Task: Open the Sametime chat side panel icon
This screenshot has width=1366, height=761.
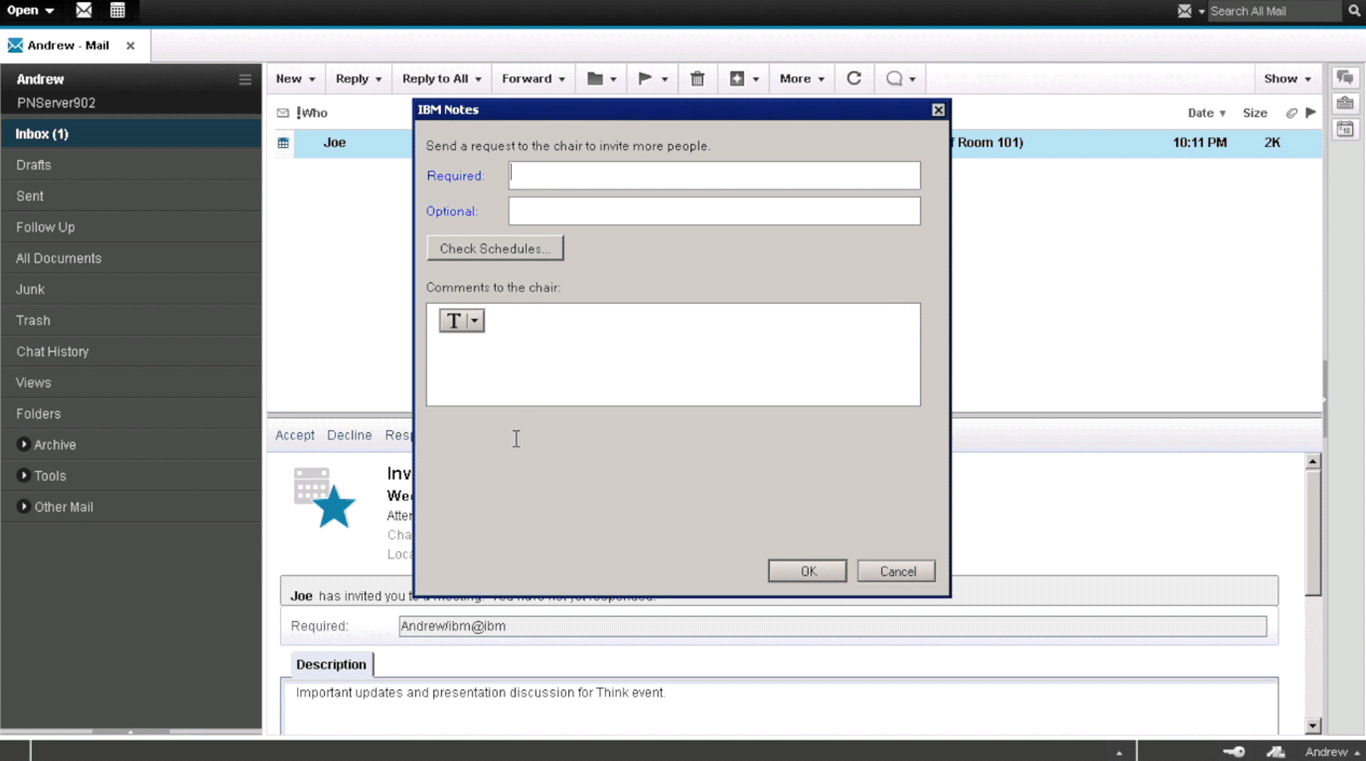Action: pos(1345,78)
